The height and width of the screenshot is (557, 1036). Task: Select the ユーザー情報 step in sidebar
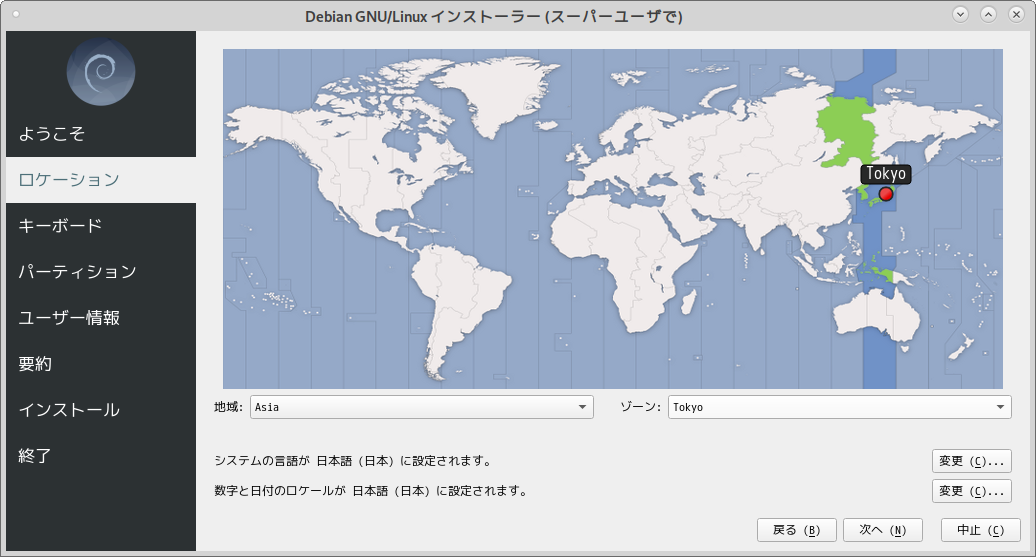tap(101, 318)
